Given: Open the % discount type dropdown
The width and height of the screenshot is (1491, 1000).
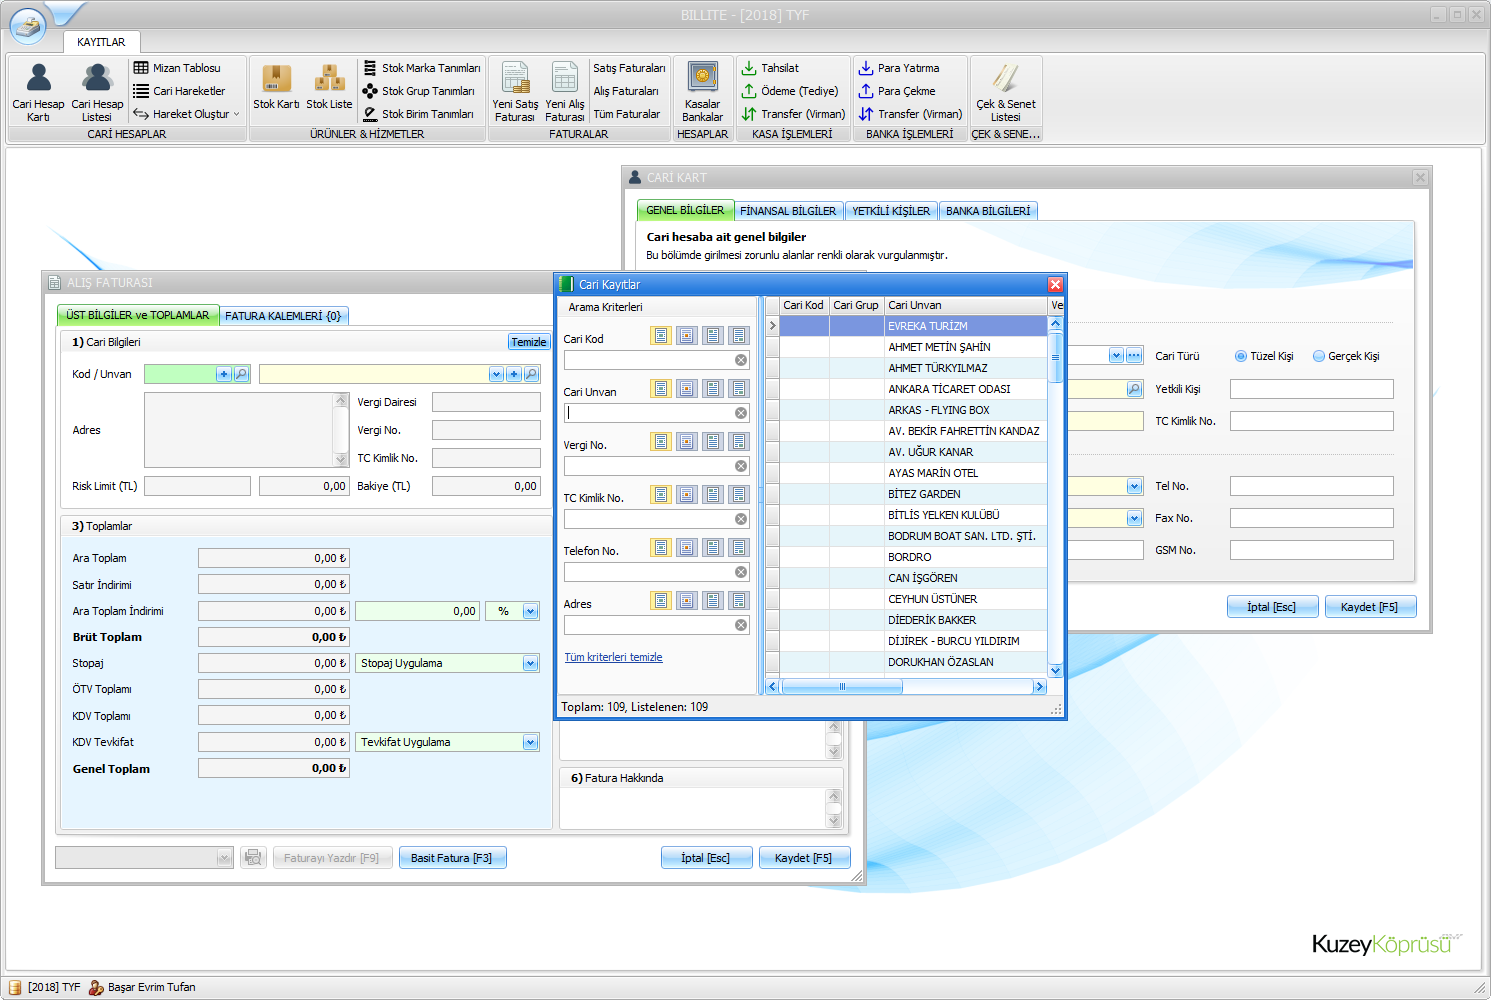Looking at the screenshot, I should pyautogui.click(x=530, y=611).
